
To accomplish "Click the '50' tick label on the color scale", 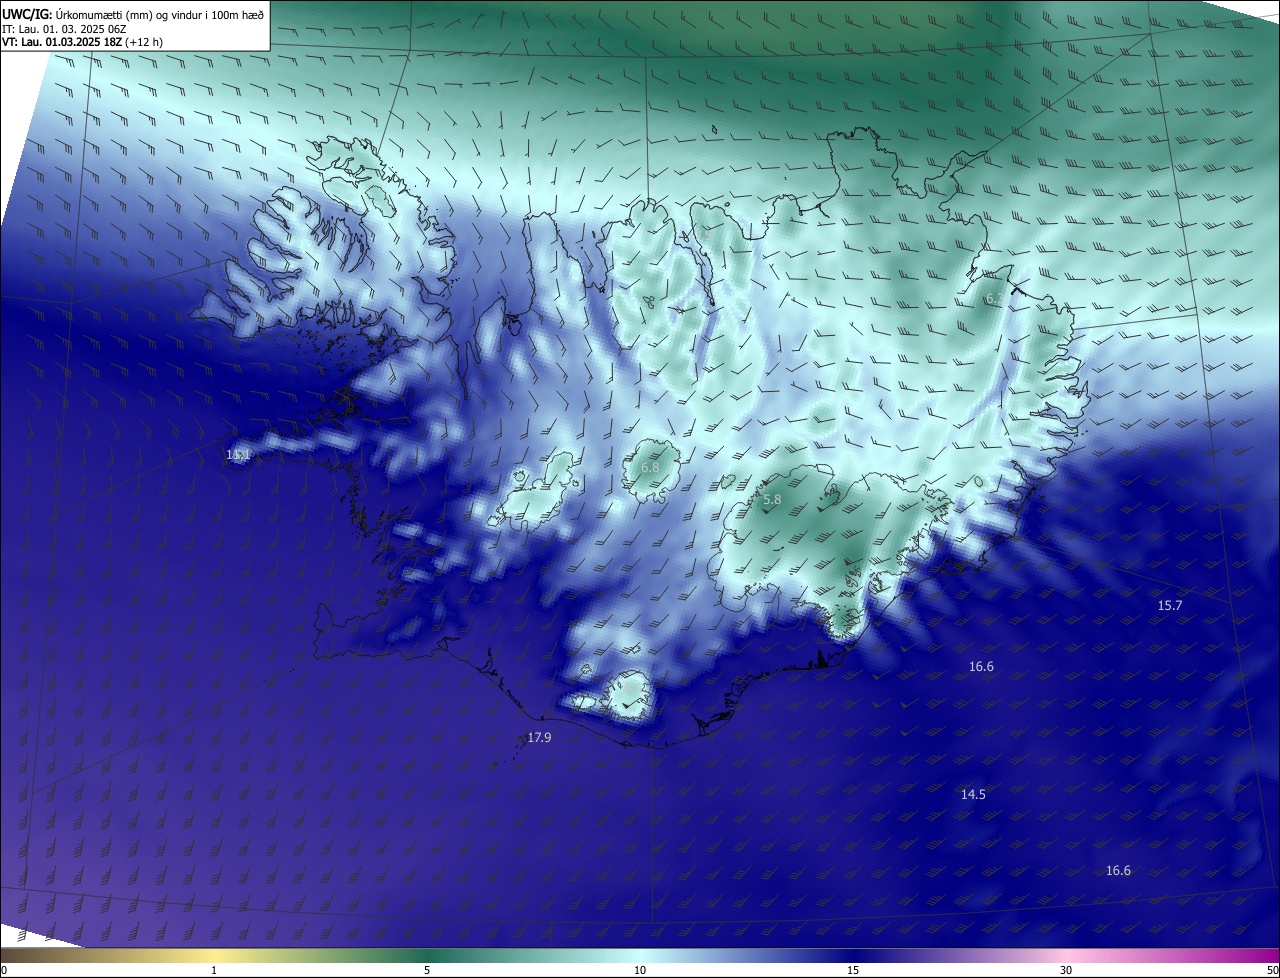I will [x=1272, y=970].
